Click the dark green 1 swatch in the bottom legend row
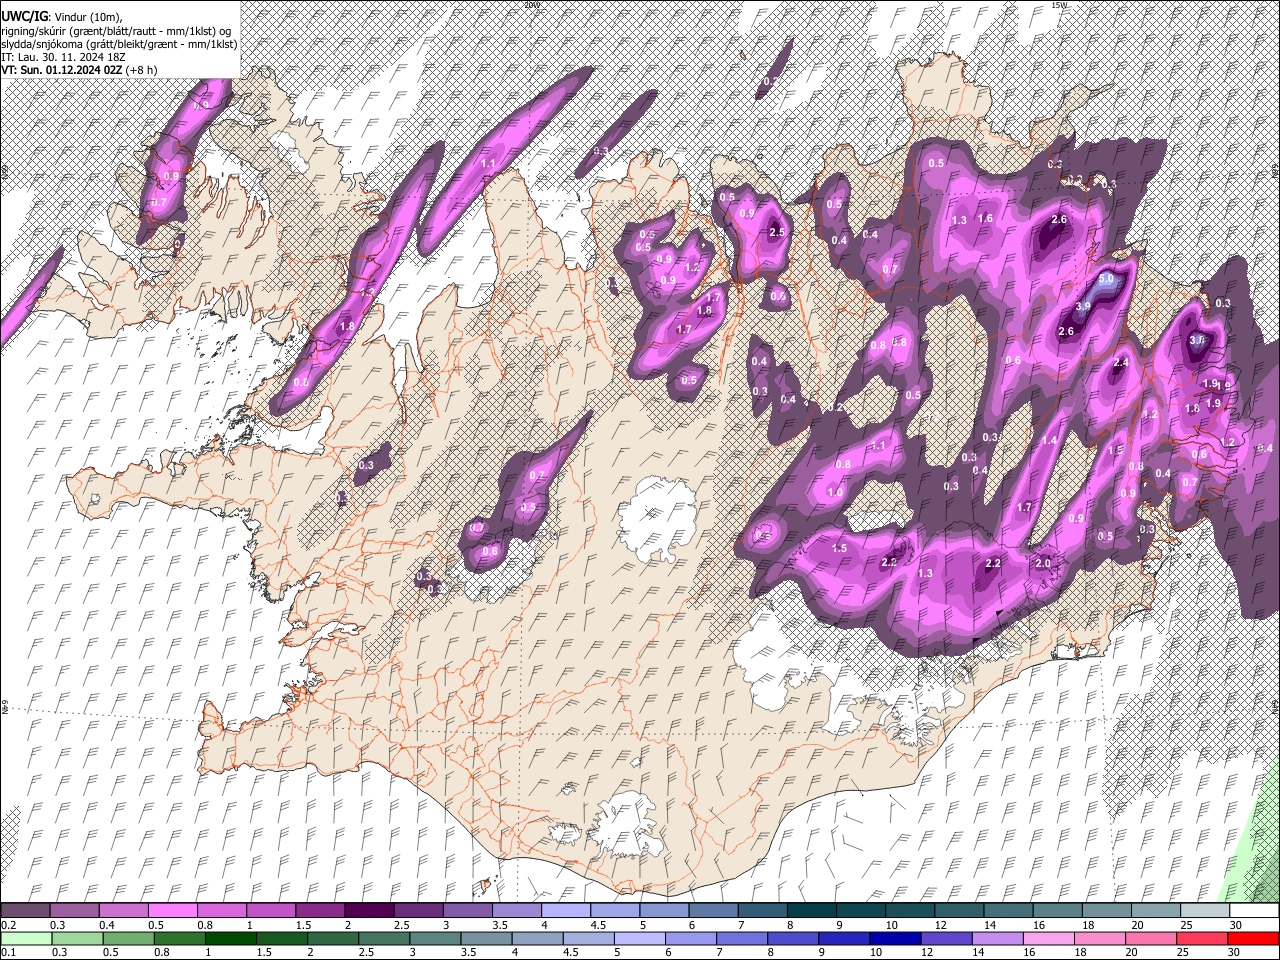This screenshot has height=960, width=1280. 230,938
